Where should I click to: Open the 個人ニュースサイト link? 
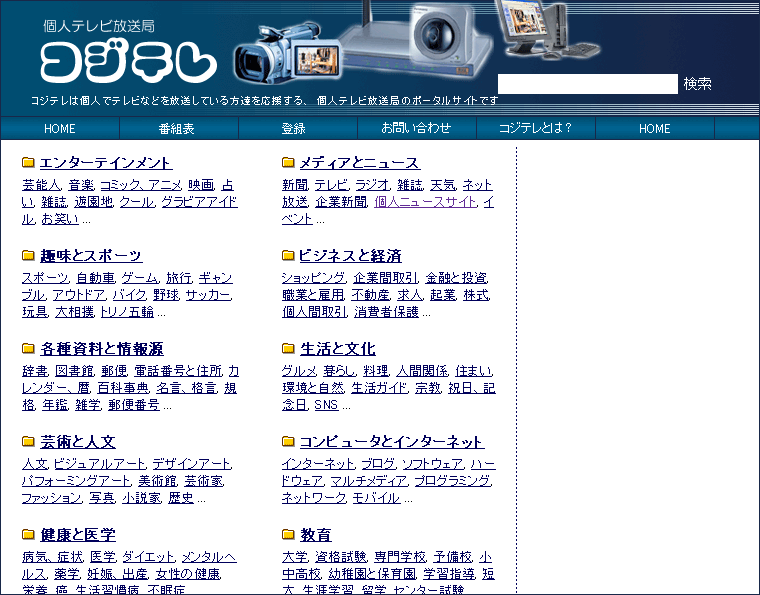426,202
